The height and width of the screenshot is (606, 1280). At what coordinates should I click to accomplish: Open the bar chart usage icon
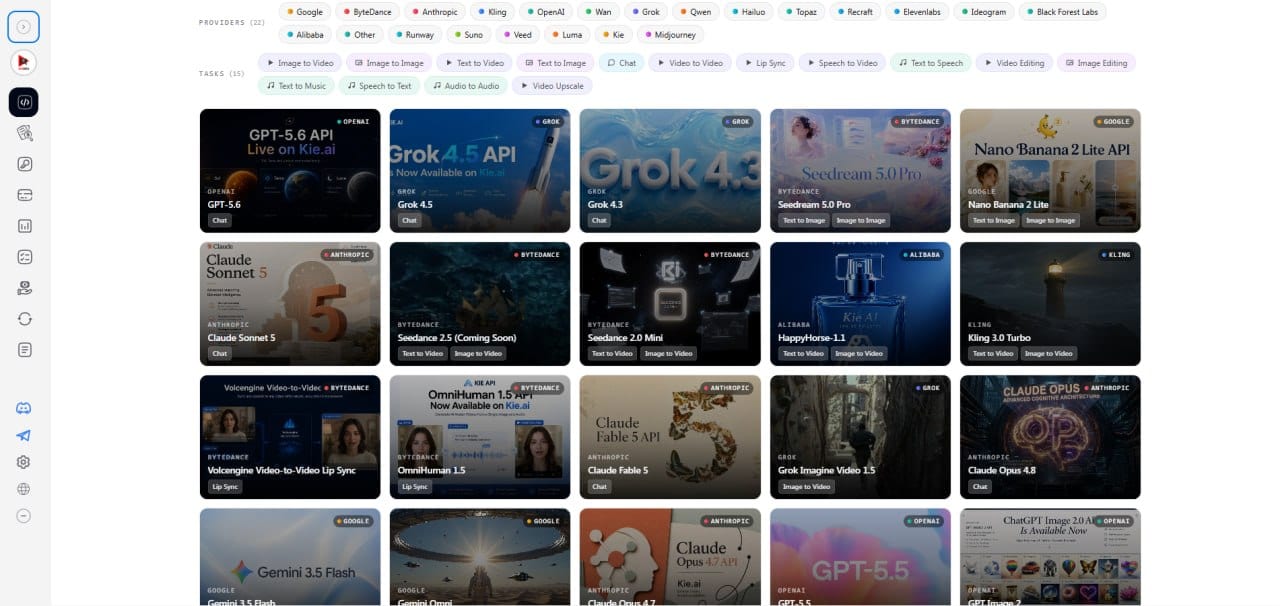[x=24, y=226]
